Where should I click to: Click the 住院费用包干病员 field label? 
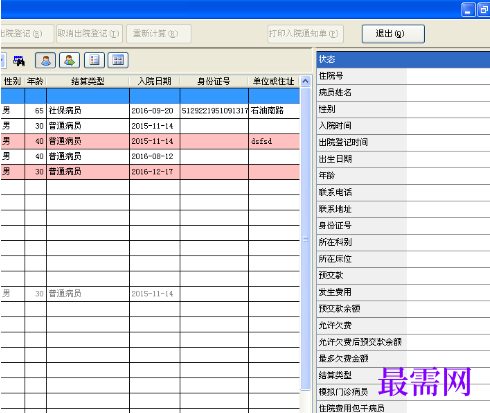(352, 408)
